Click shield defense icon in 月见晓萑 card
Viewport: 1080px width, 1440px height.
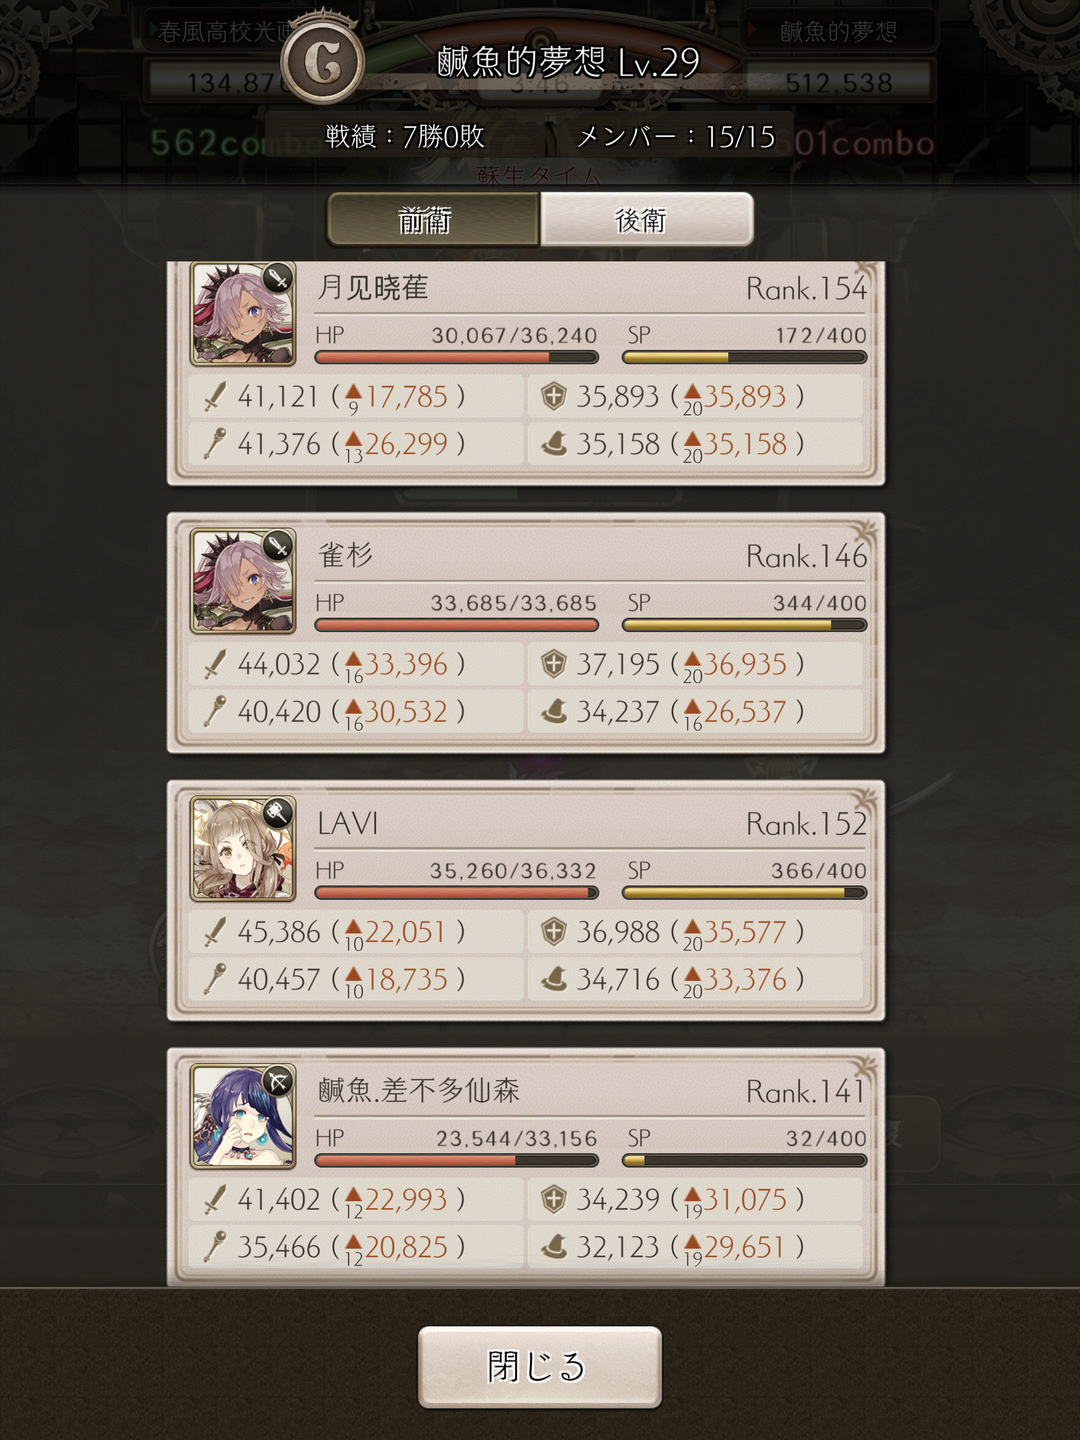click(x=553, y=396)
